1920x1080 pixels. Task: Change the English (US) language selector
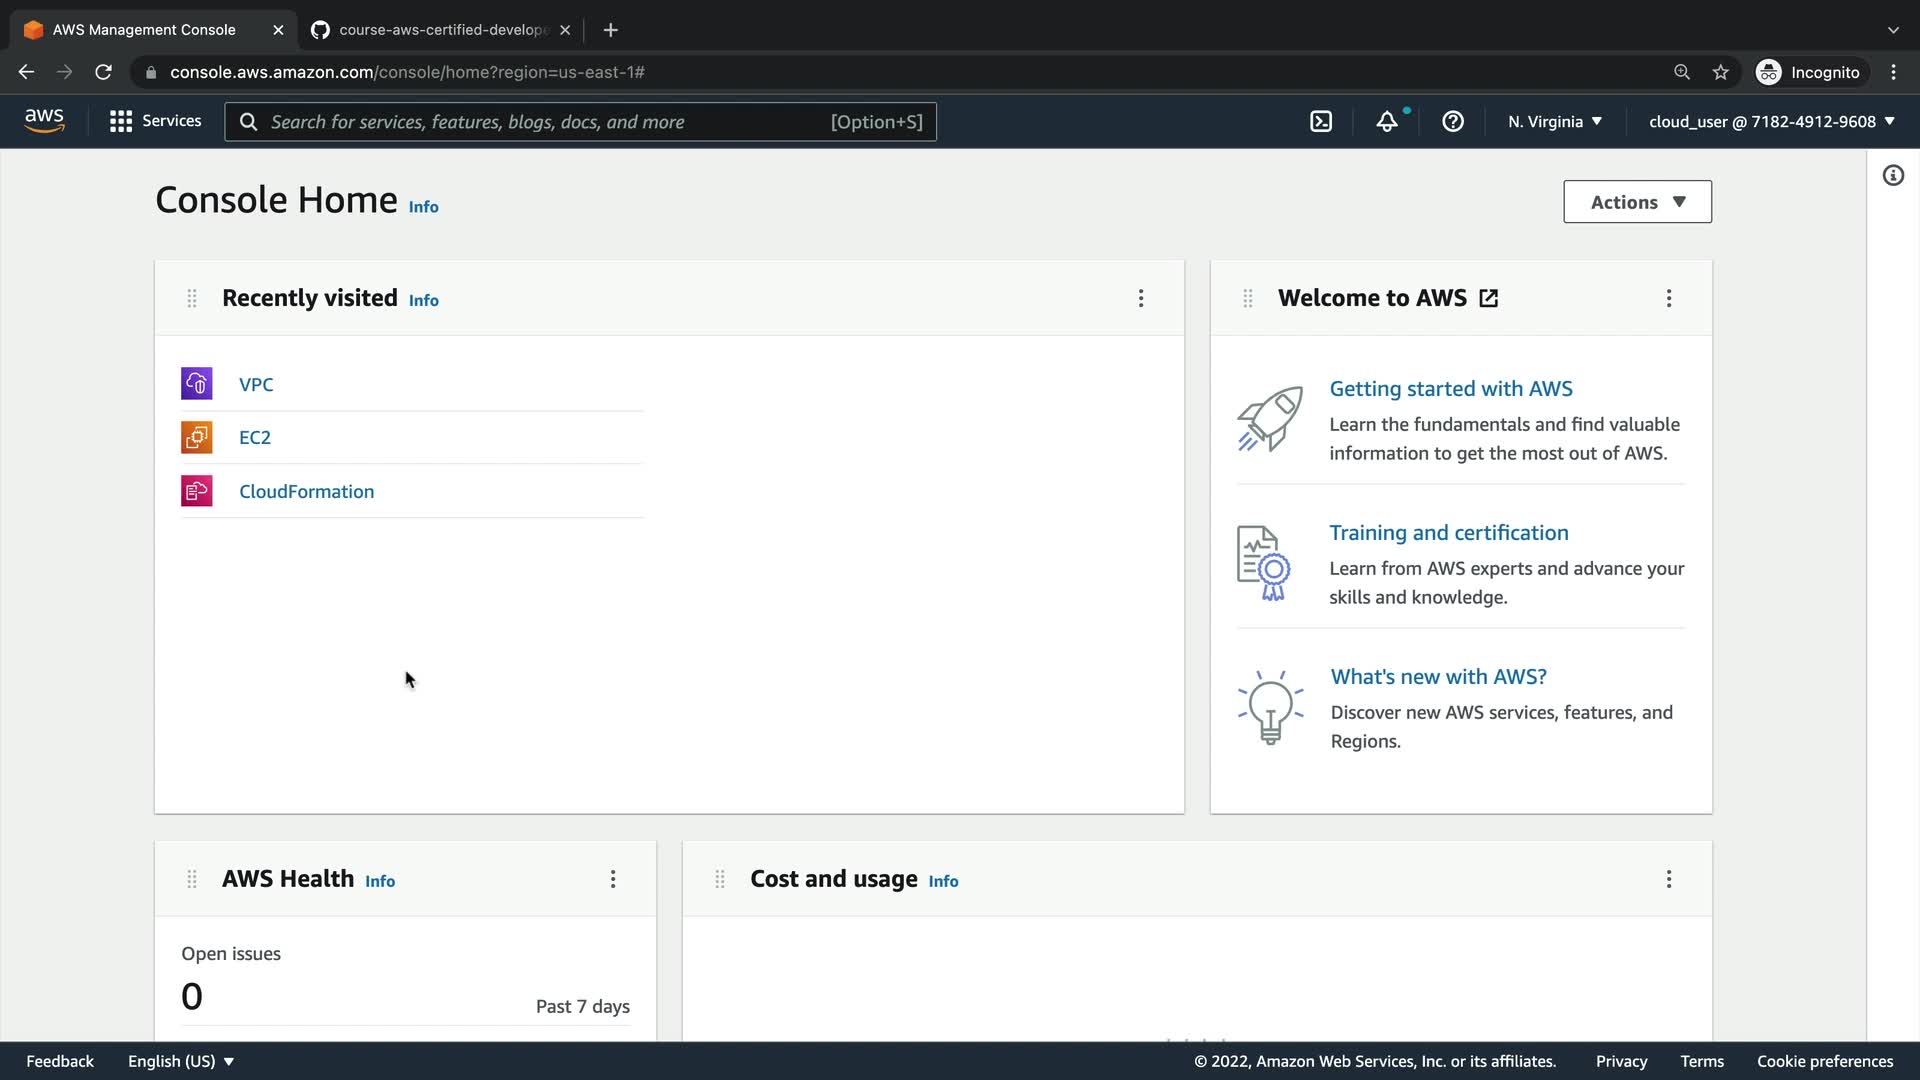(x=180, y=1061)
